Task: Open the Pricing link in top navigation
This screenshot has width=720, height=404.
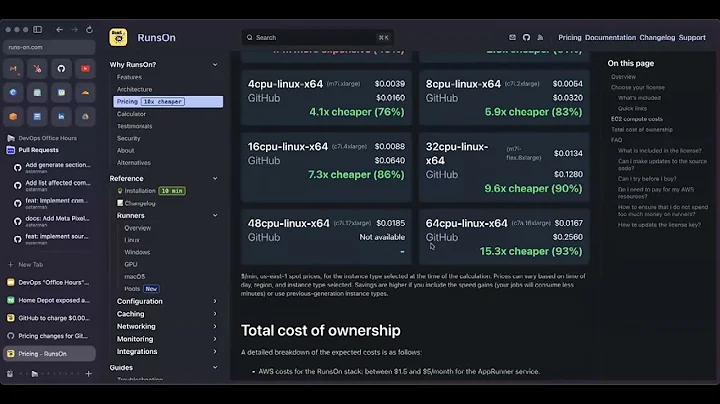Action: (x=569, y=38)
